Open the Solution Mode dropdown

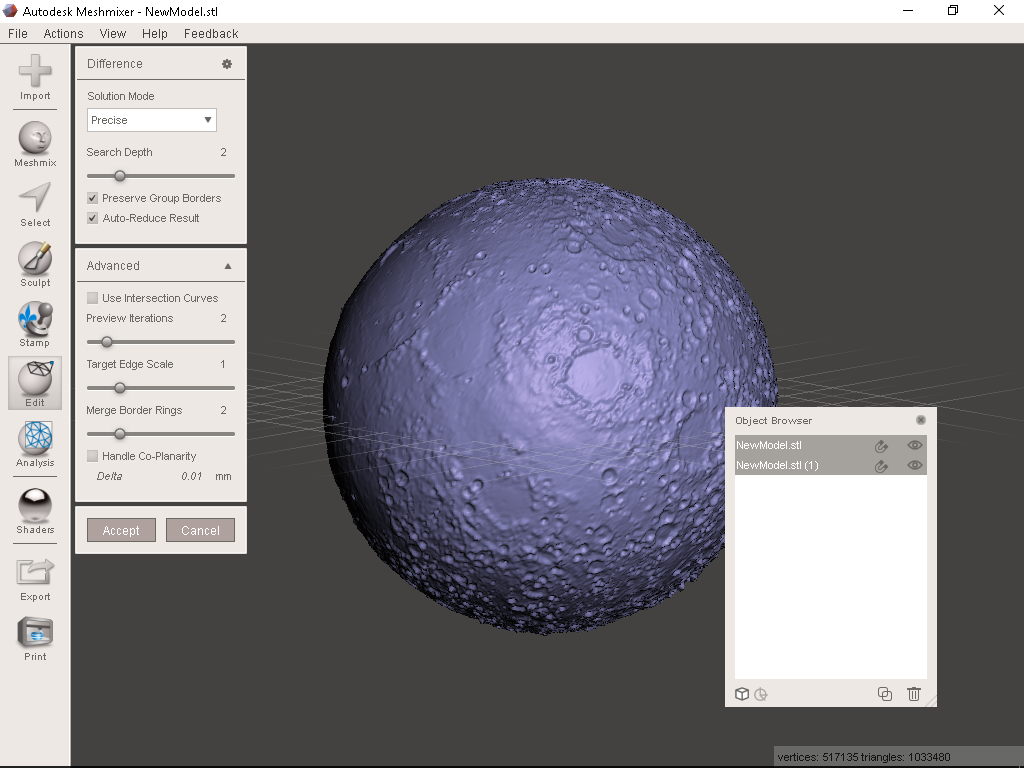point(151,119)
